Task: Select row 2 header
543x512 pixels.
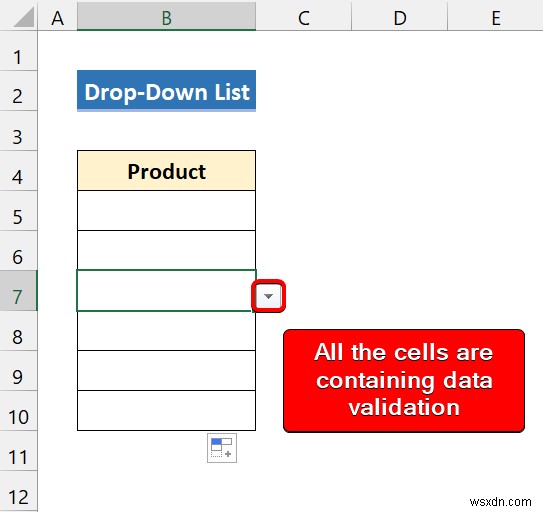Action: click(x=18, y=91)
